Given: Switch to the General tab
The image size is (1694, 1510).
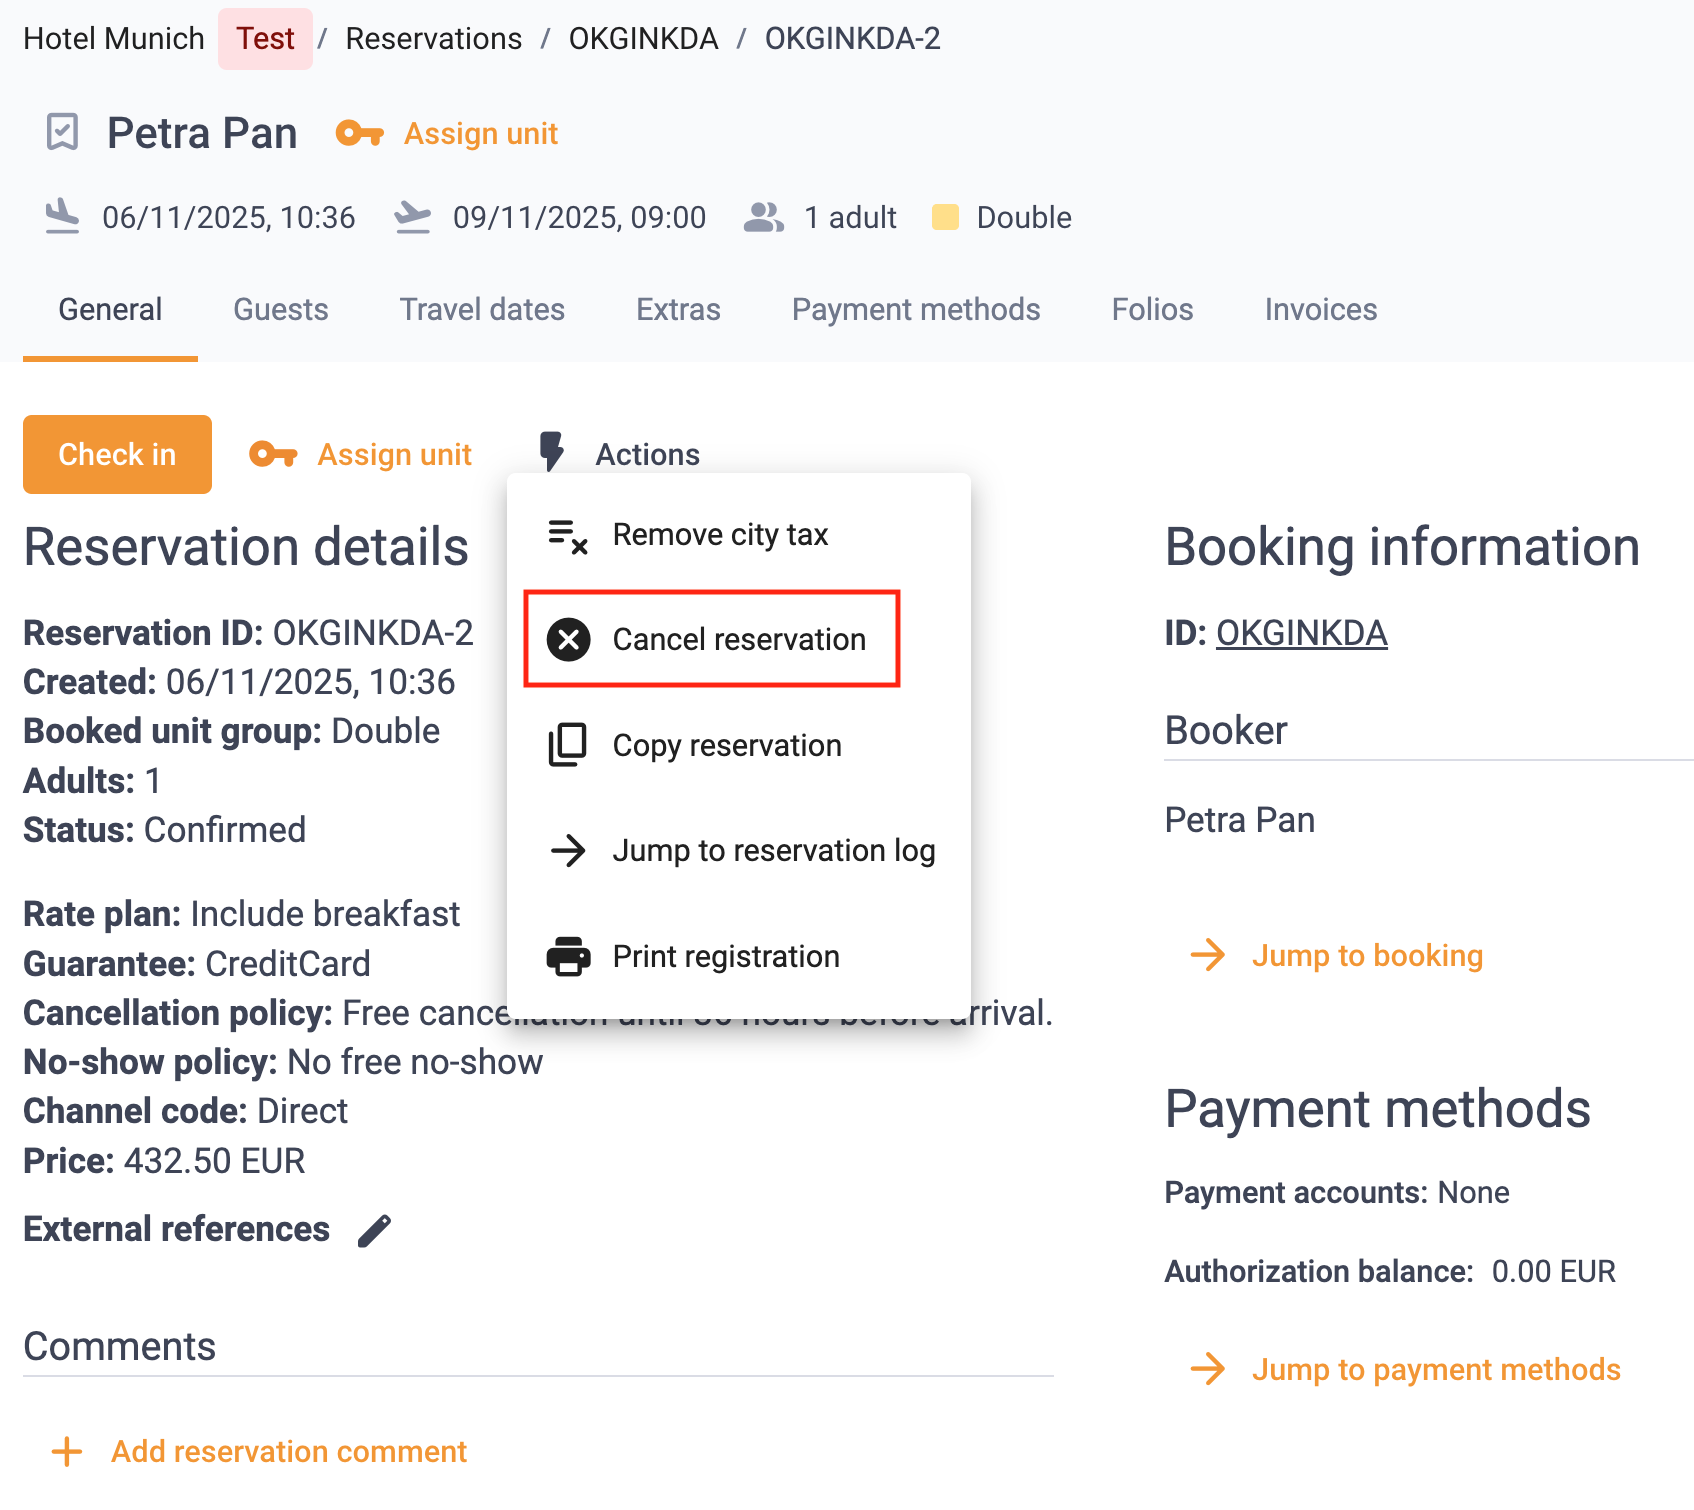Looking at the screenshot, I should 110,310.
